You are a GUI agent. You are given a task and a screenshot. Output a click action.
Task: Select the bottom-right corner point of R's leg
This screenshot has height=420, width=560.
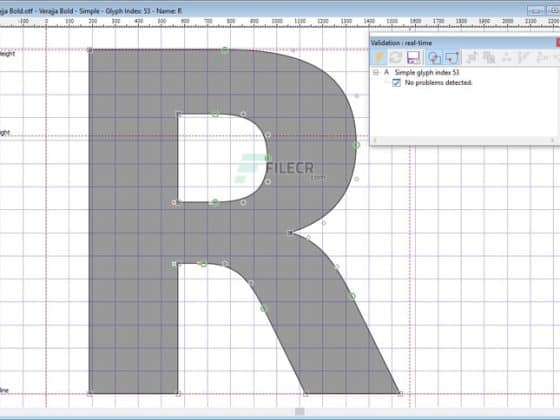click(x=400, y=394)
